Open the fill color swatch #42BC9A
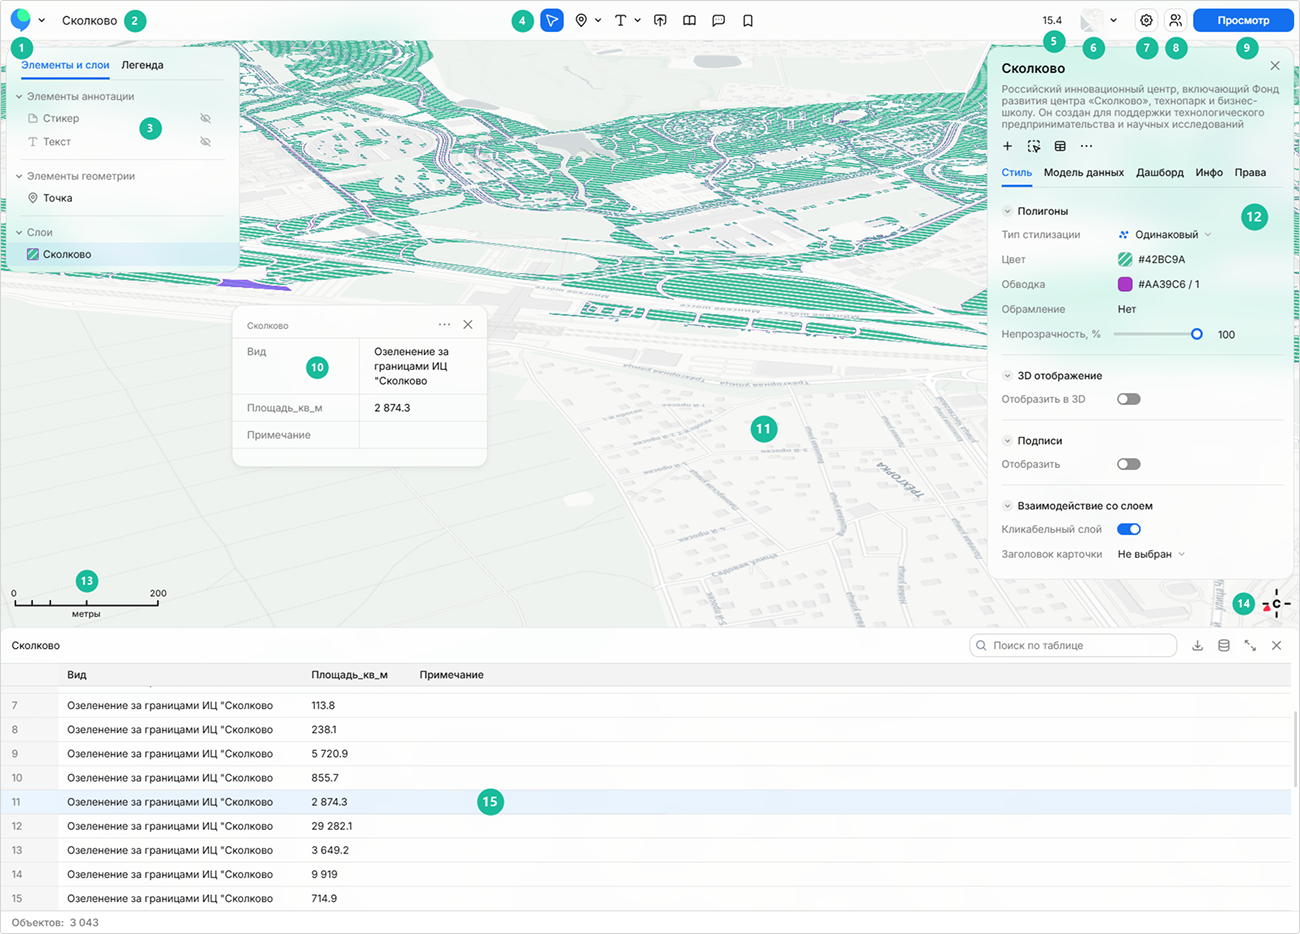This screenshot has height=934, width=1300. coord(1125,259)
